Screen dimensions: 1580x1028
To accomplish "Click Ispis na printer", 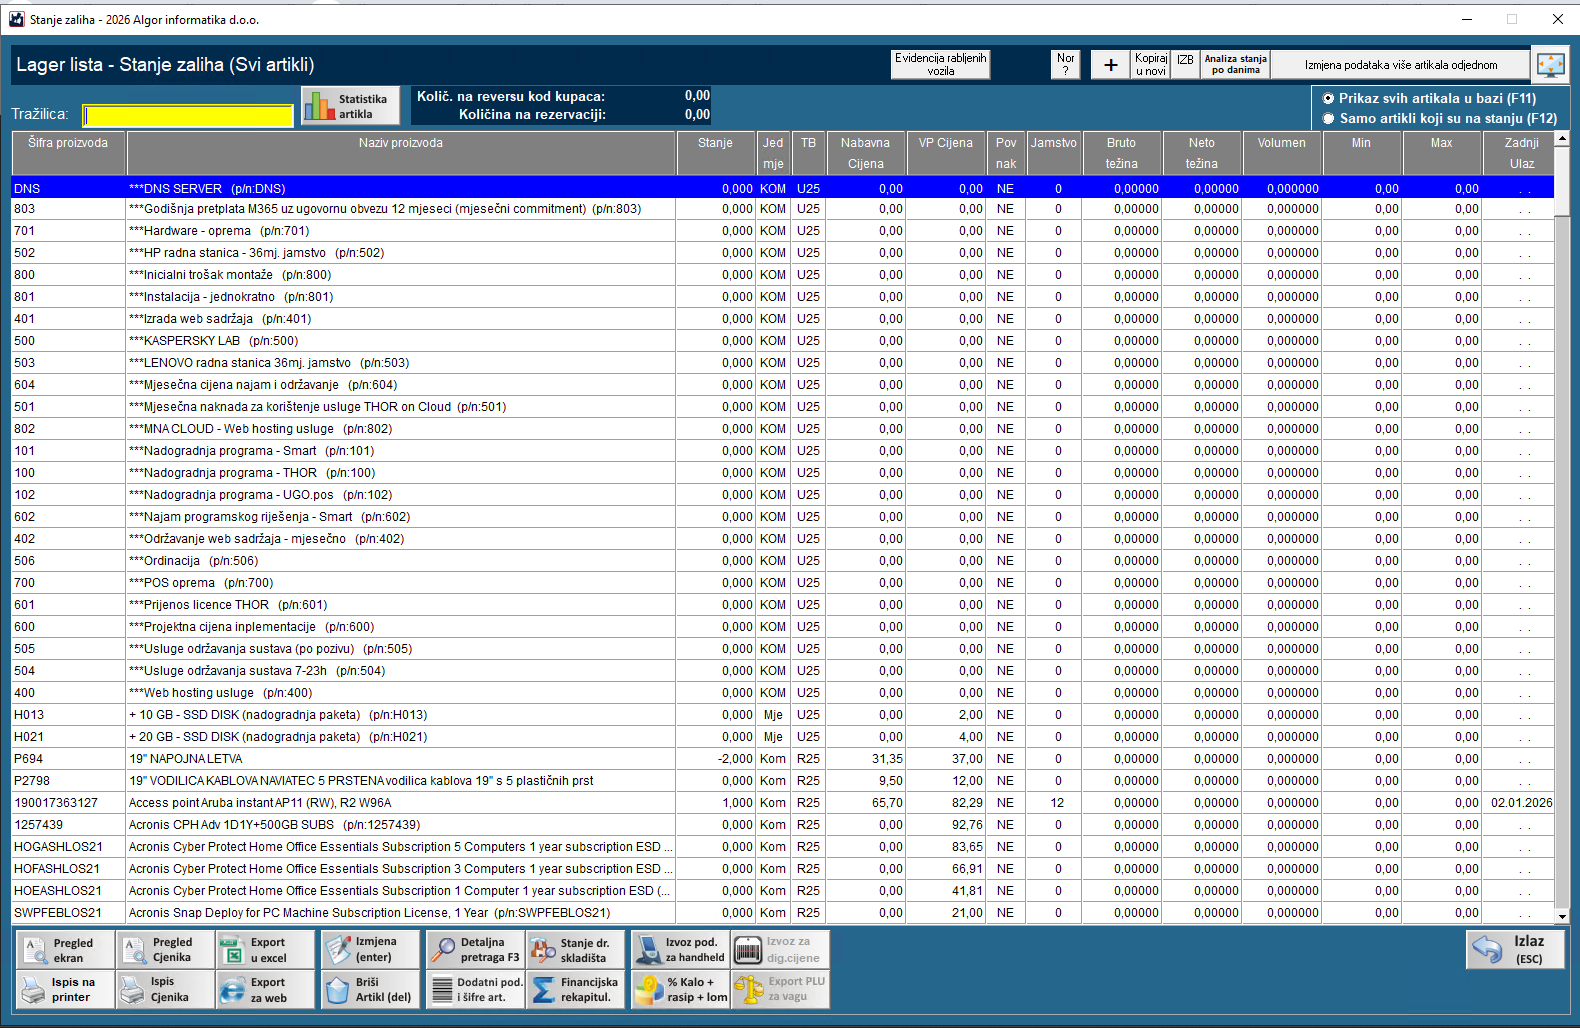I will click(x=66, y=990).
